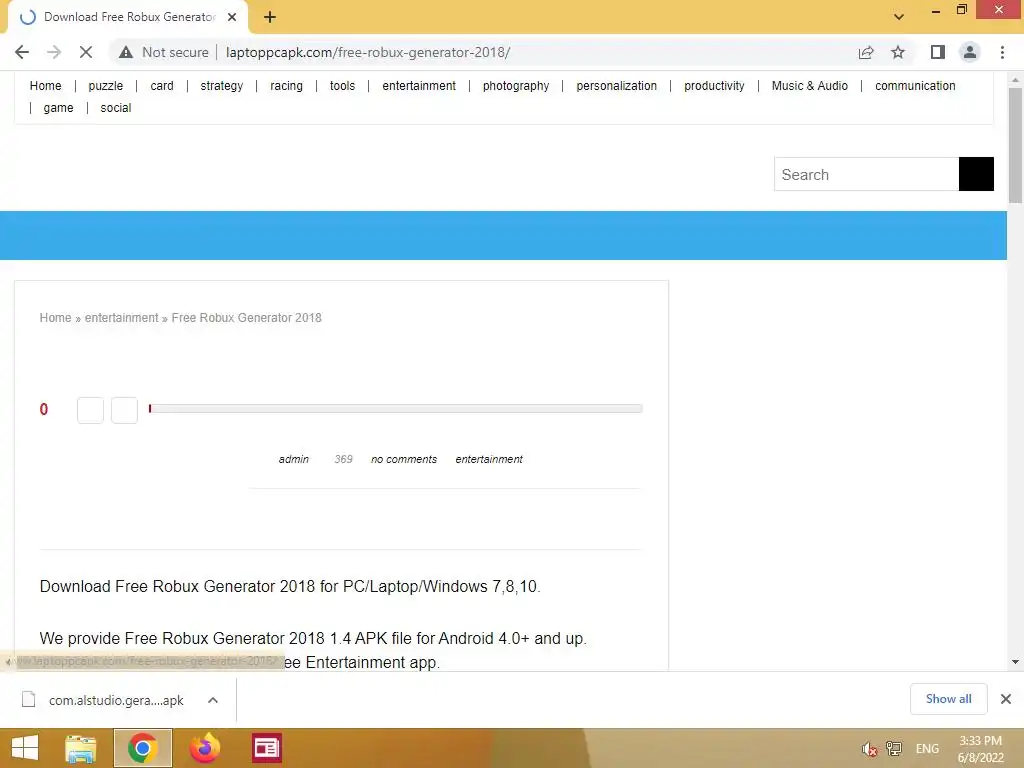The image size is (1024, 768).
Task: Click the rating progress bar
Action: tap(395, 409)
